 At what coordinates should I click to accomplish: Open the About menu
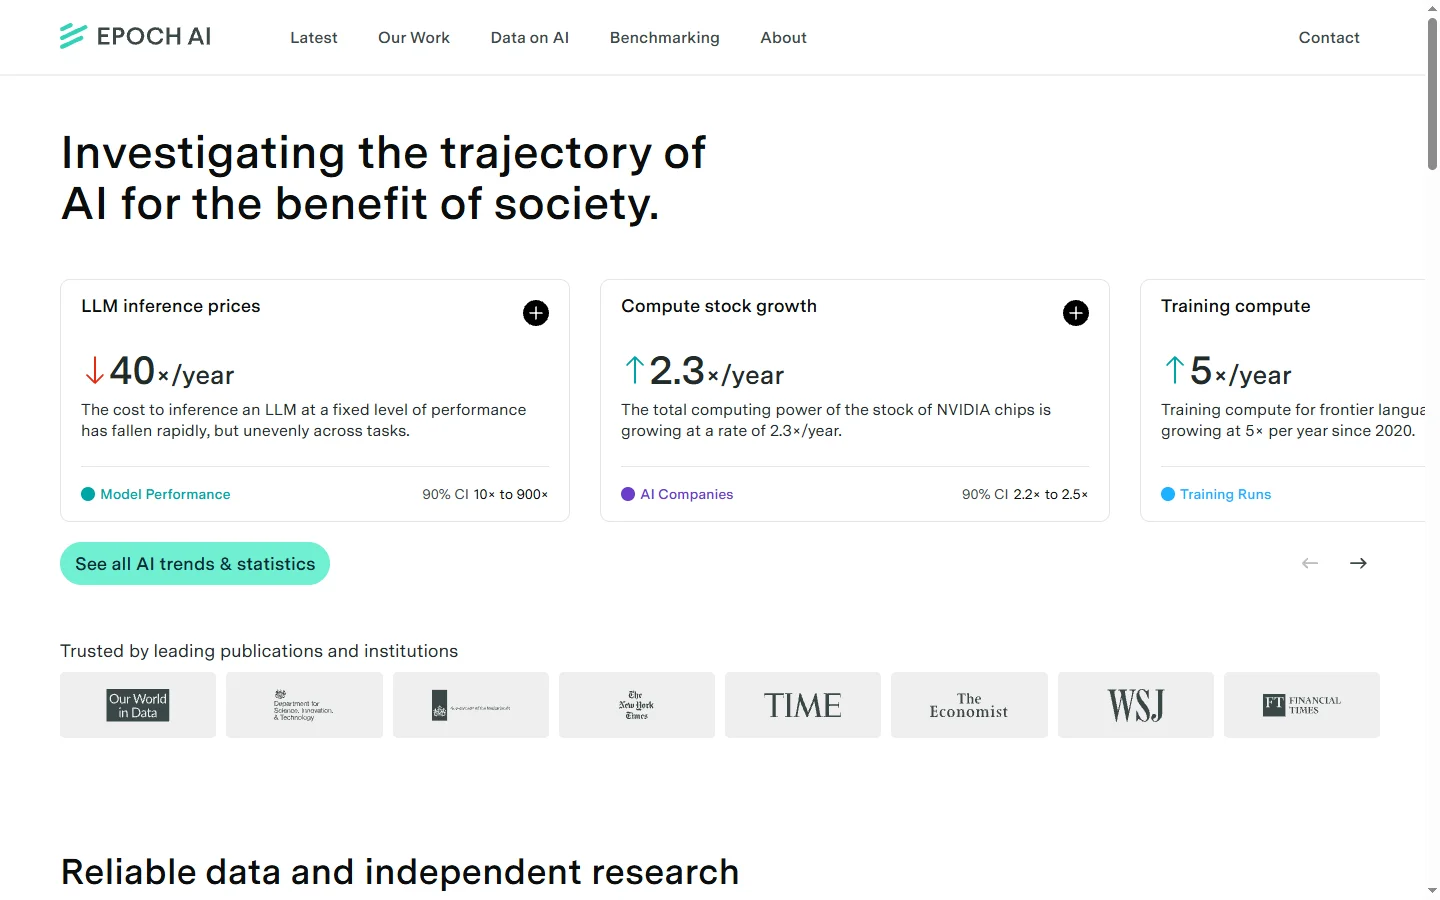[x=783, y=38]
